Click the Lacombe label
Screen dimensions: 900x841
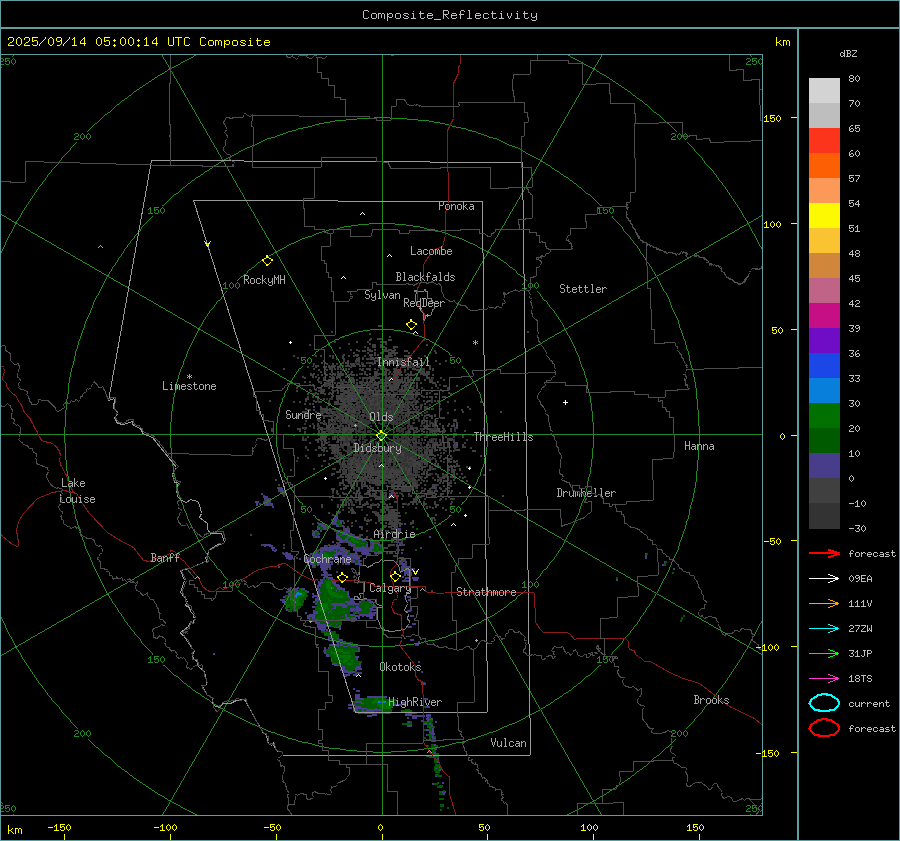[x=431, y=251]
